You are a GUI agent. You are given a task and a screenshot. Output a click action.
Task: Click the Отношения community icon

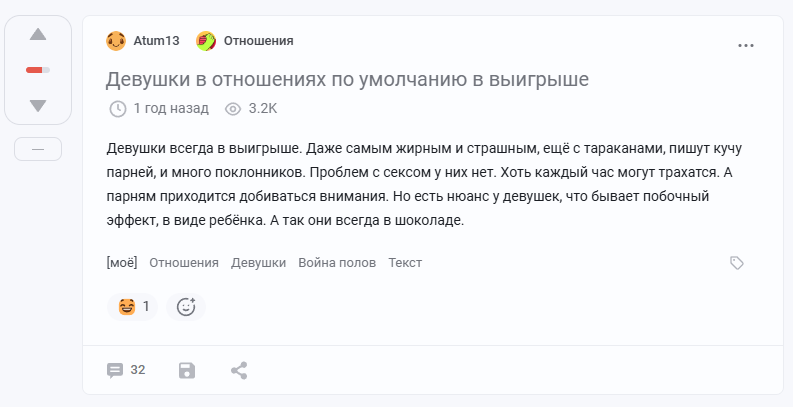pyautogui.click(x=206, y=41)
